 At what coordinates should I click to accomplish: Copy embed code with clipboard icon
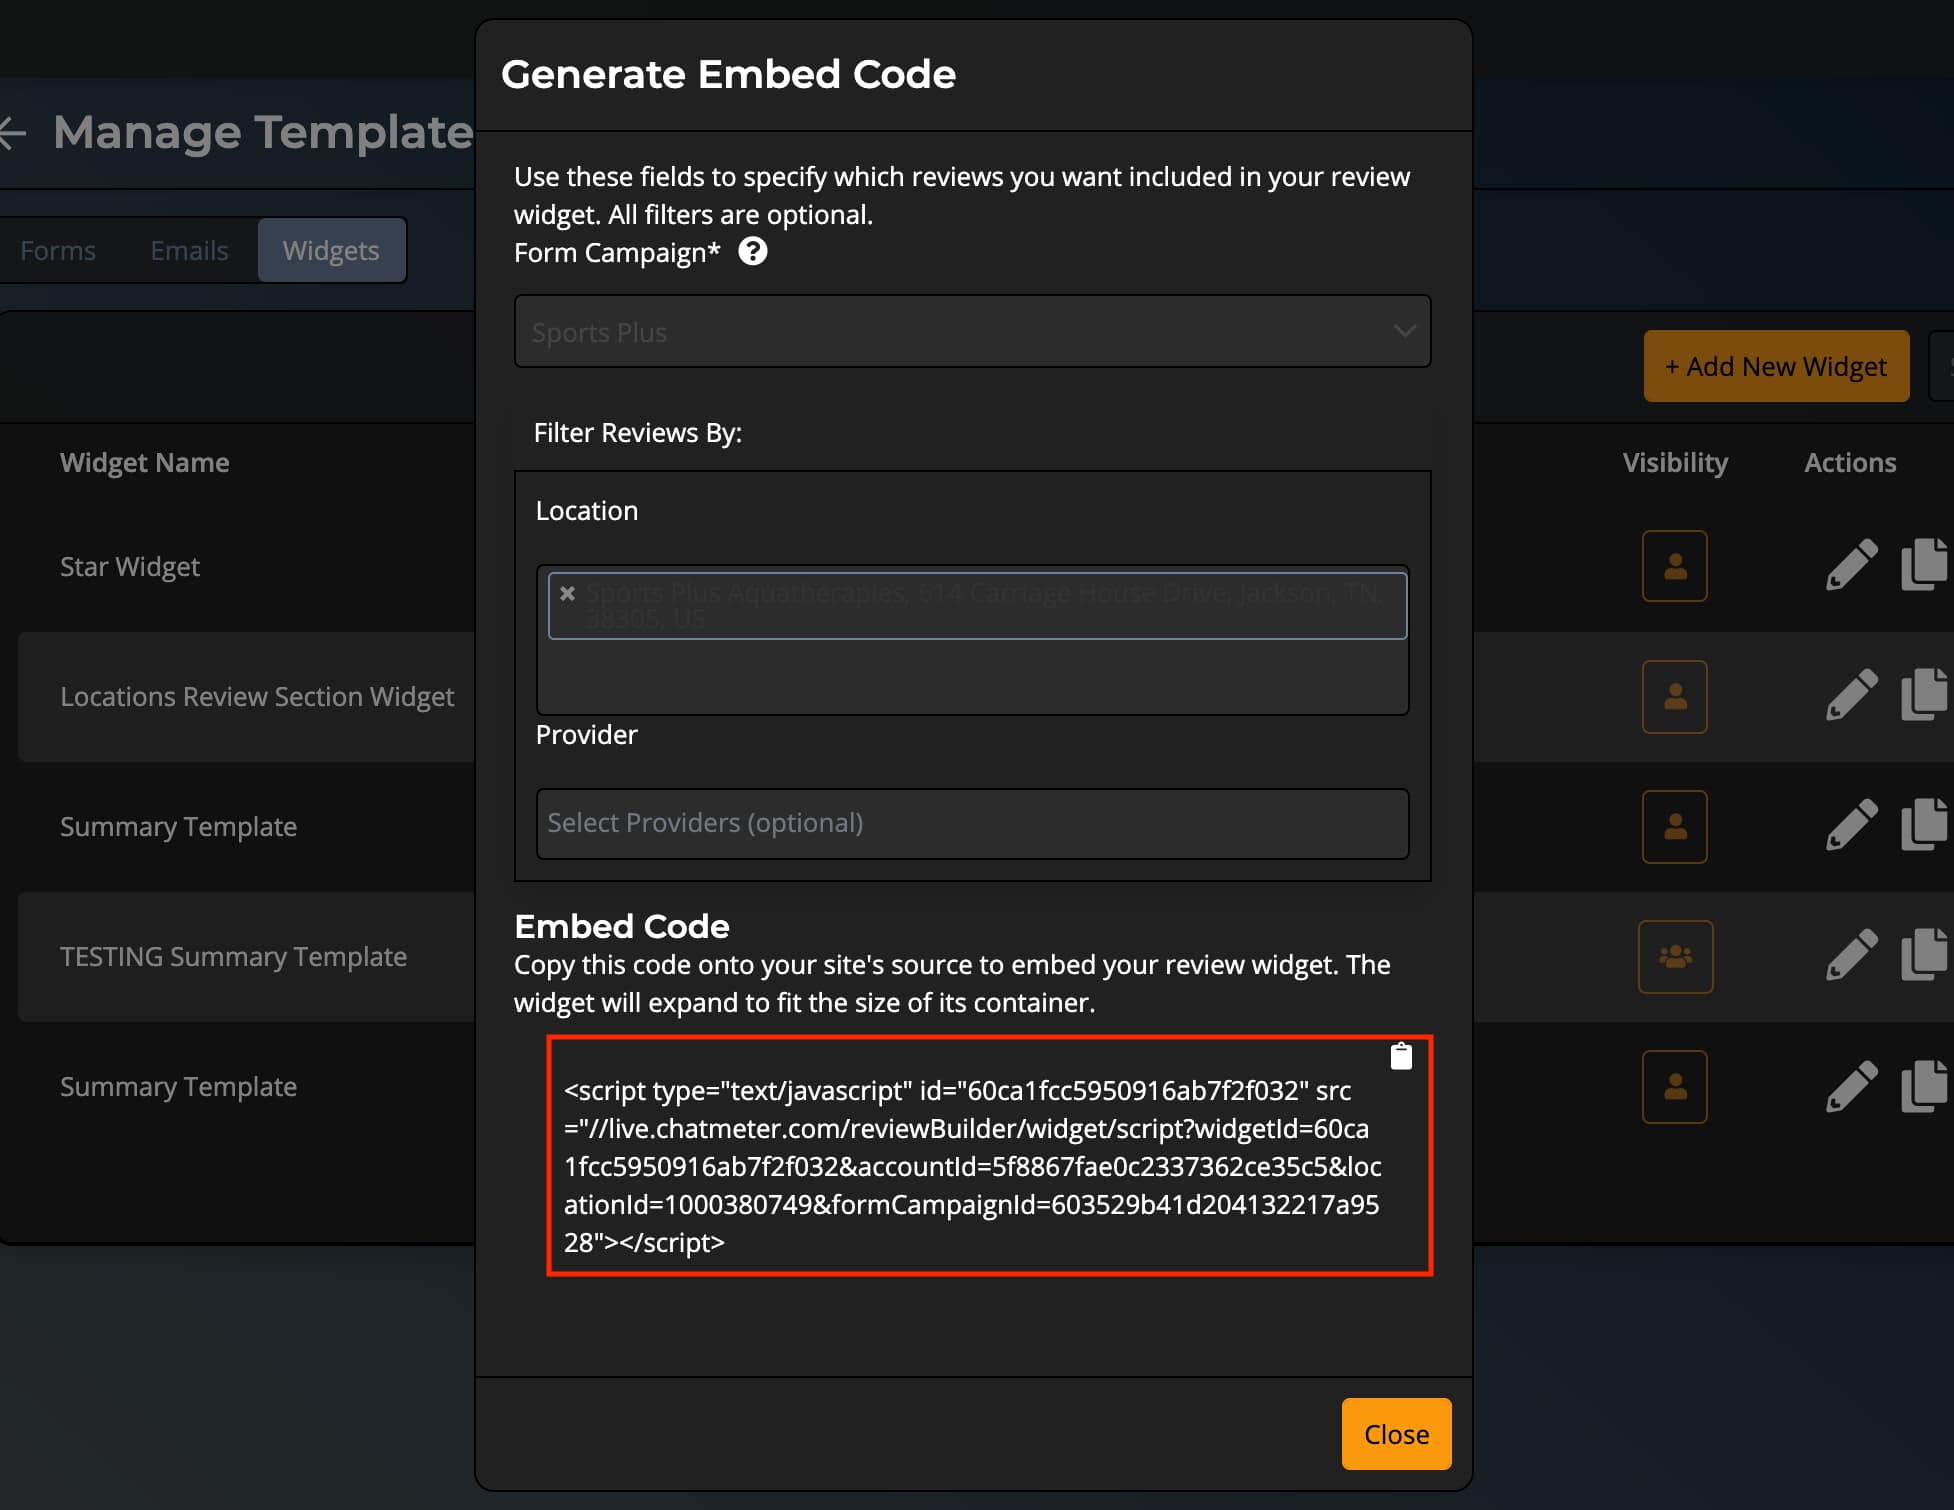coord(1401,1056)
